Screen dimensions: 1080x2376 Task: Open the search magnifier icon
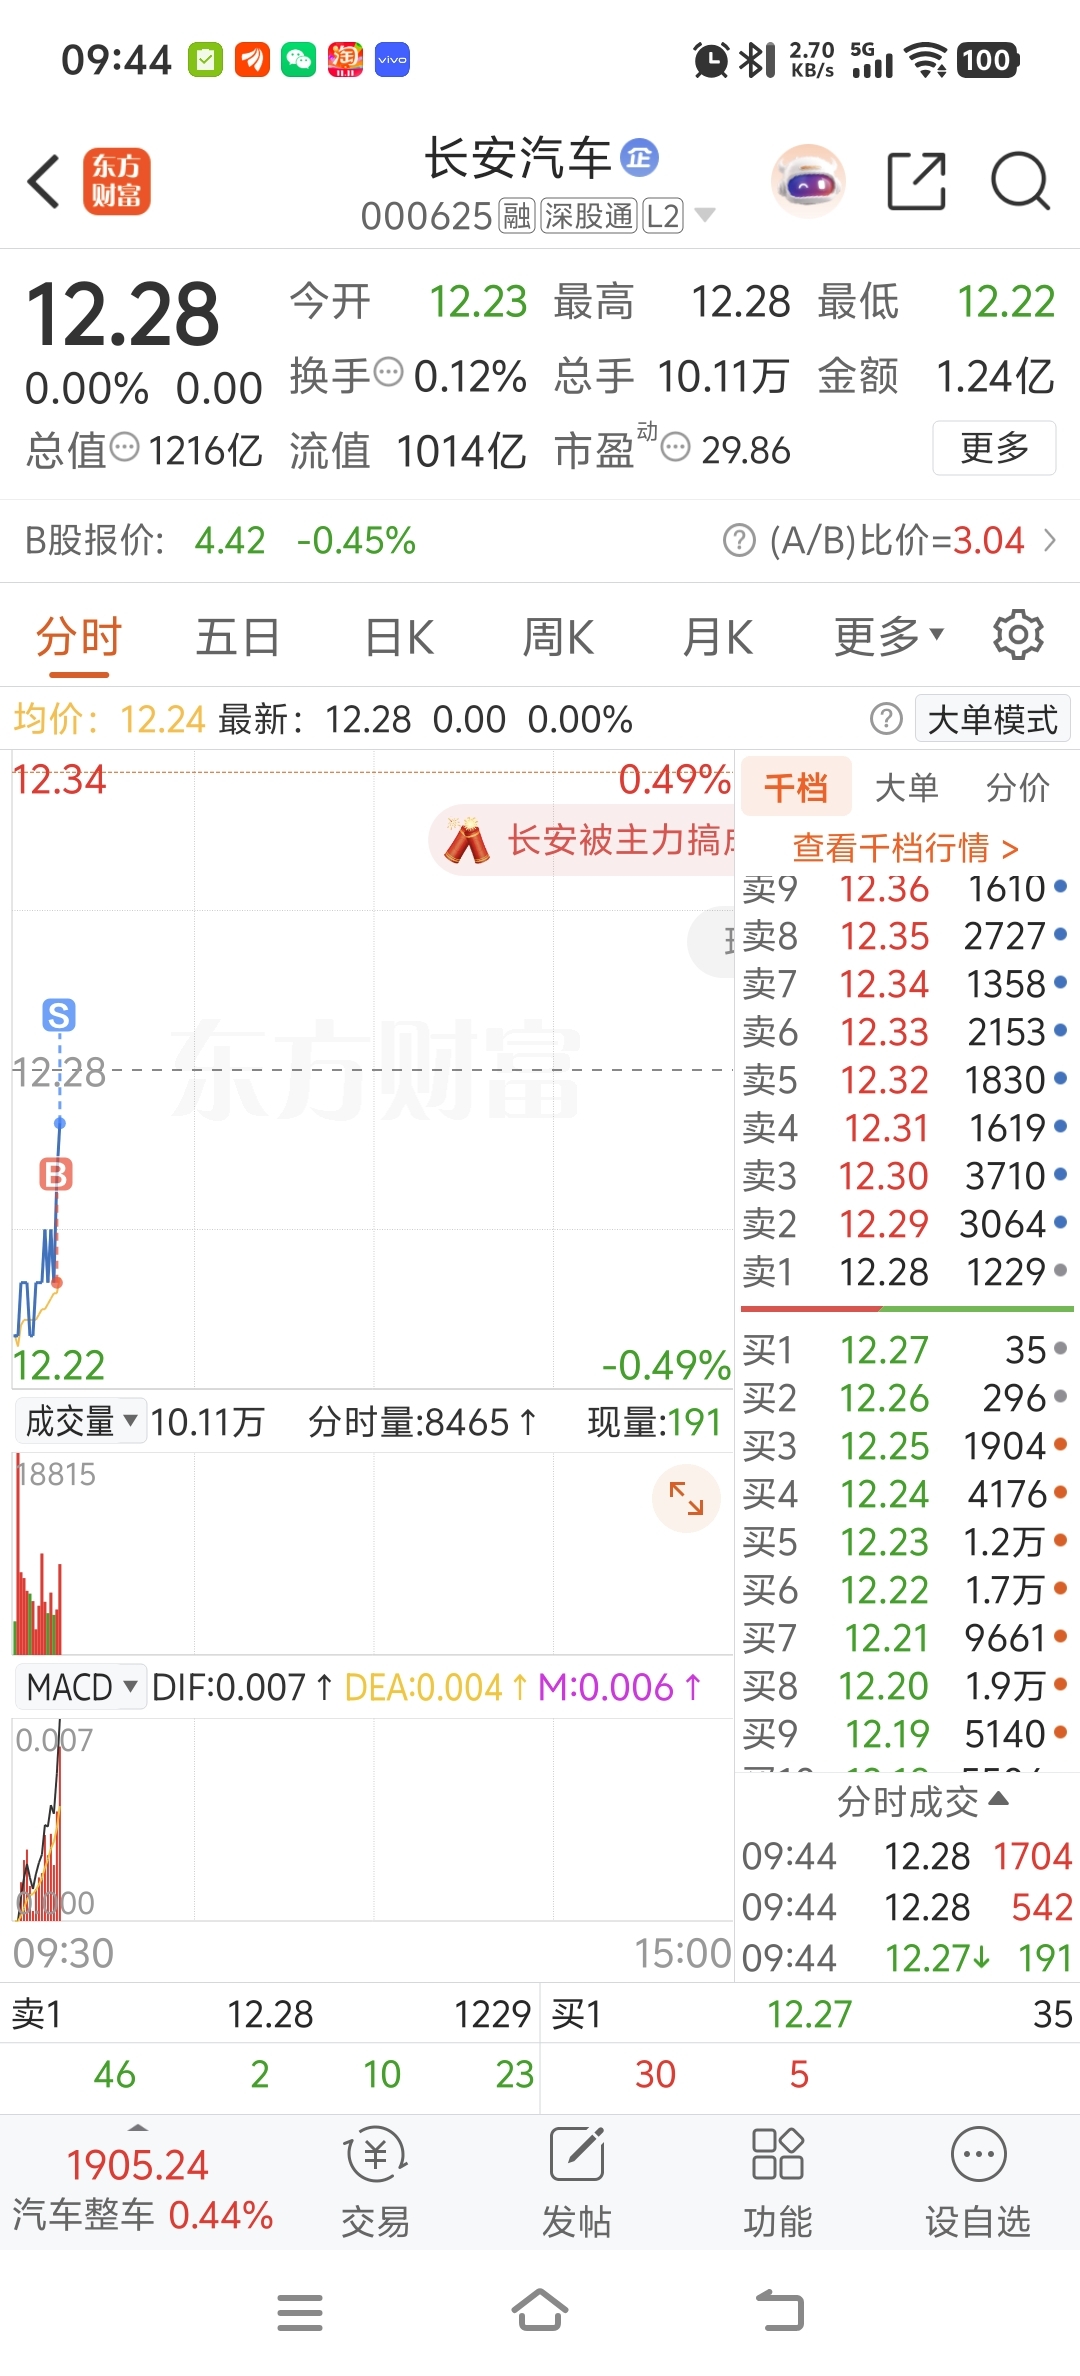pyautogui.click(x=1020, y=182)
